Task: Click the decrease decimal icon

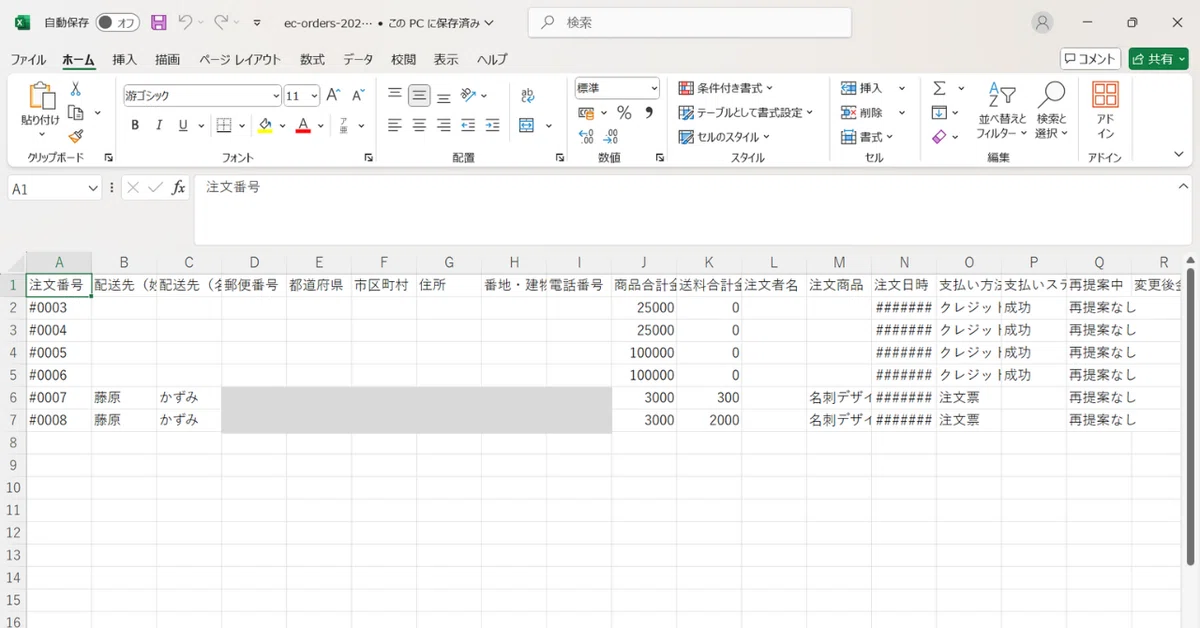Action: point(611,136)
